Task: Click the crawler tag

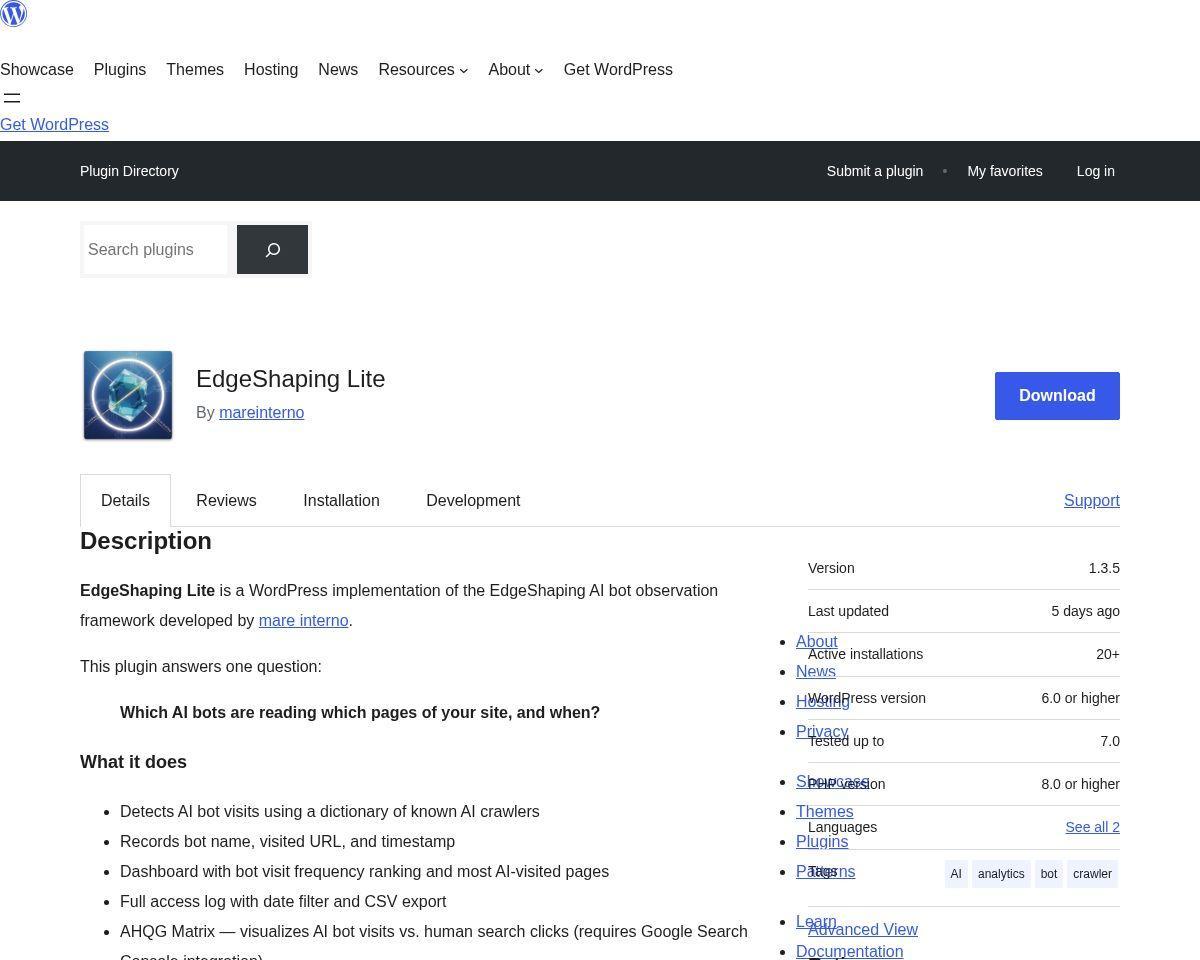Action: [x=1092, y=874]
